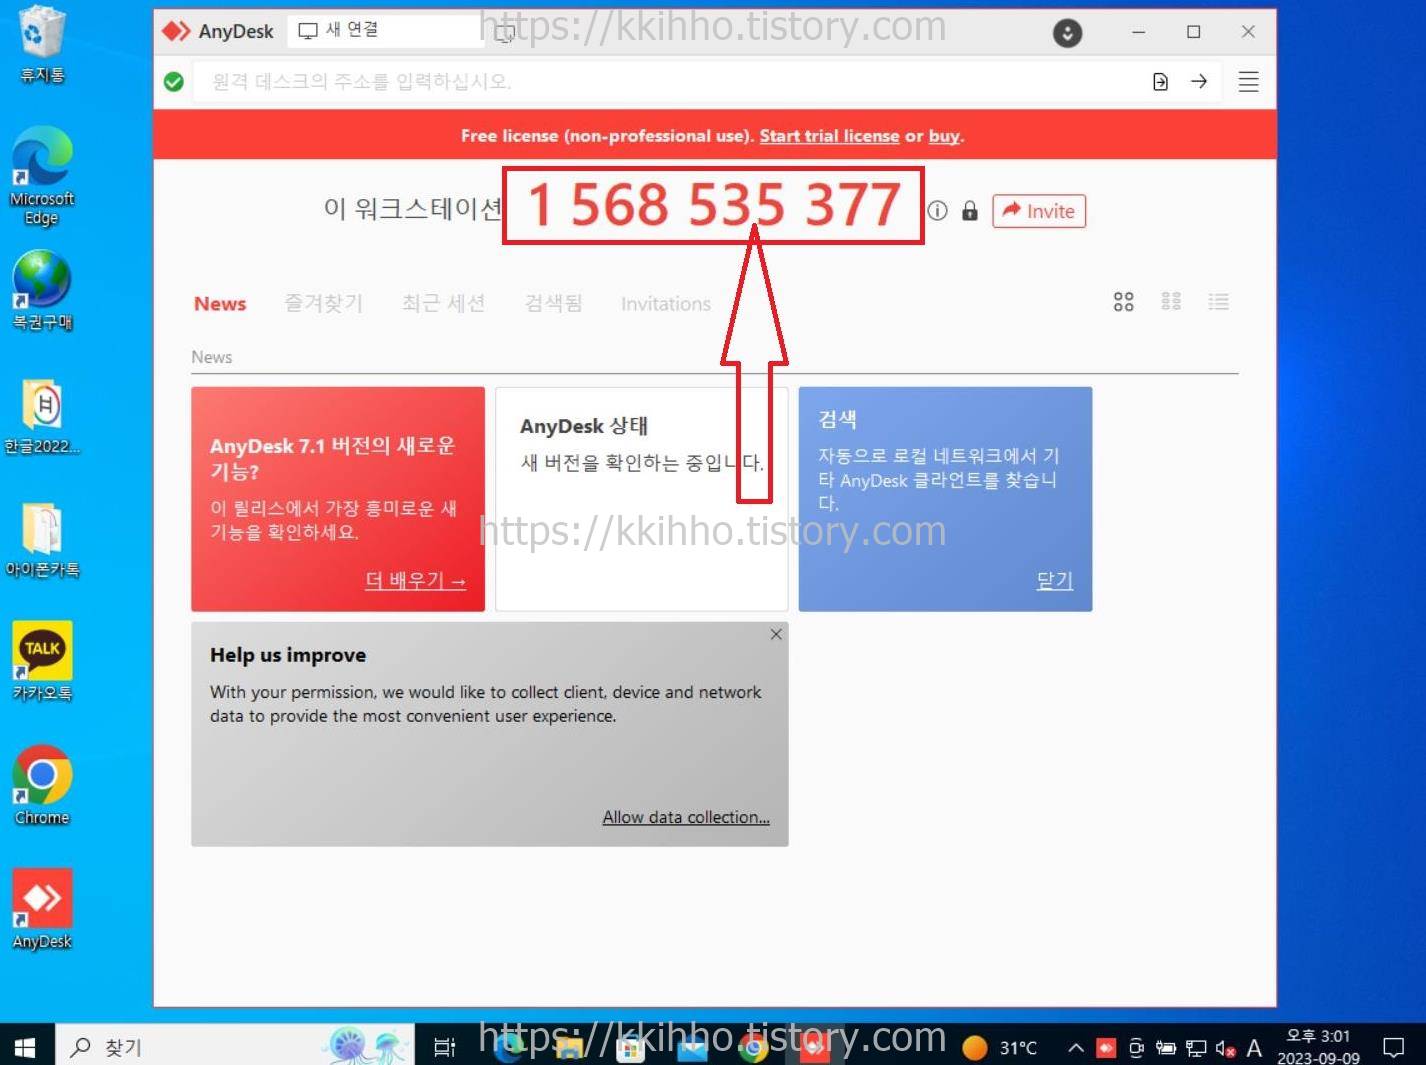This screenshot has width=1426, height=1065.
Task: Click the buy link in the banner
Action: tap(944, 136)
